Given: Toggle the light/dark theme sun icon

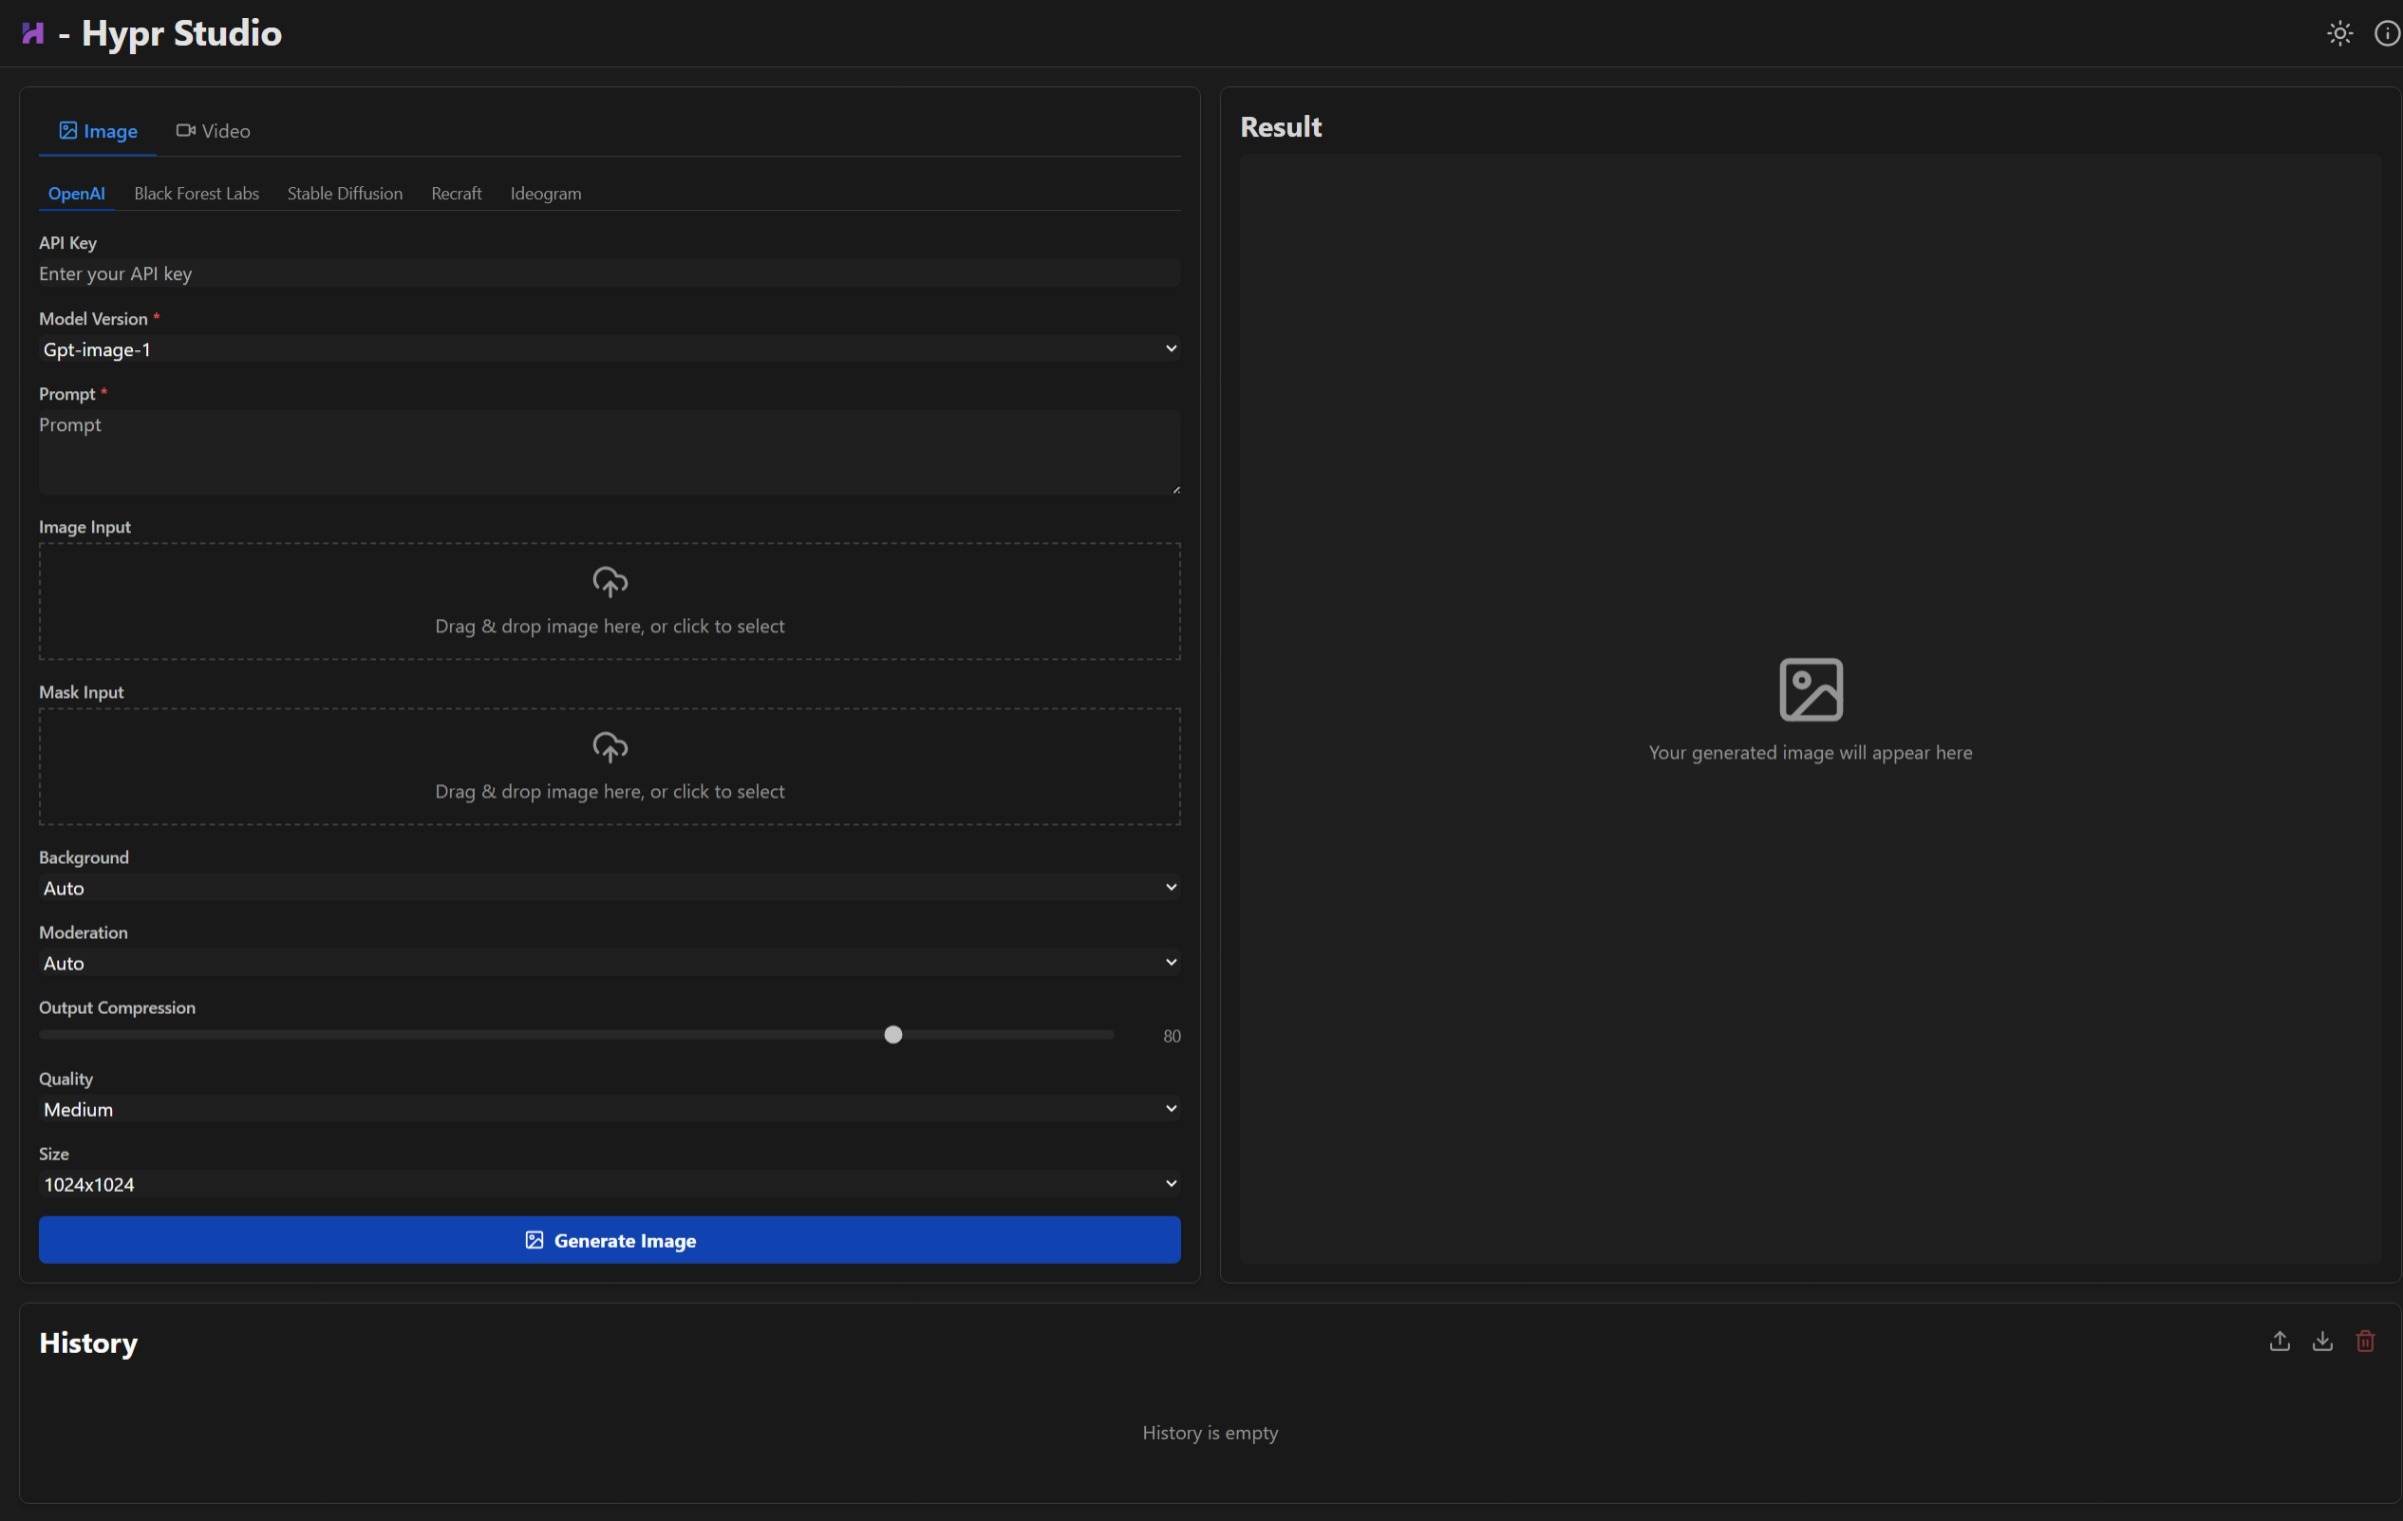Looking at the screenshot, I should [2339, 34].
